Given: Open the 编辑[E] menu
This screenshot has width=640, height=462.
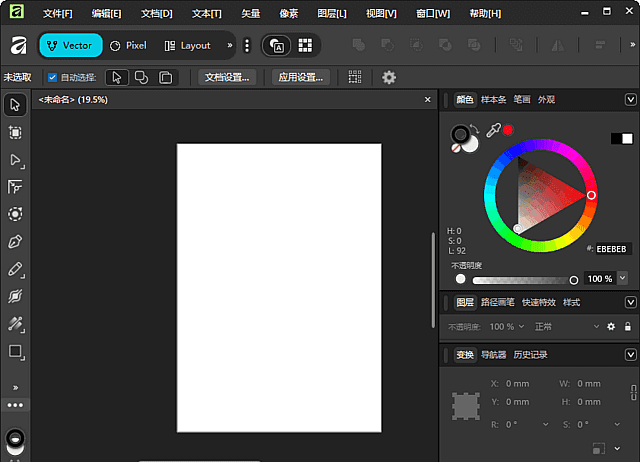Looking at the screenshot, I should click(x=107, y=14).
